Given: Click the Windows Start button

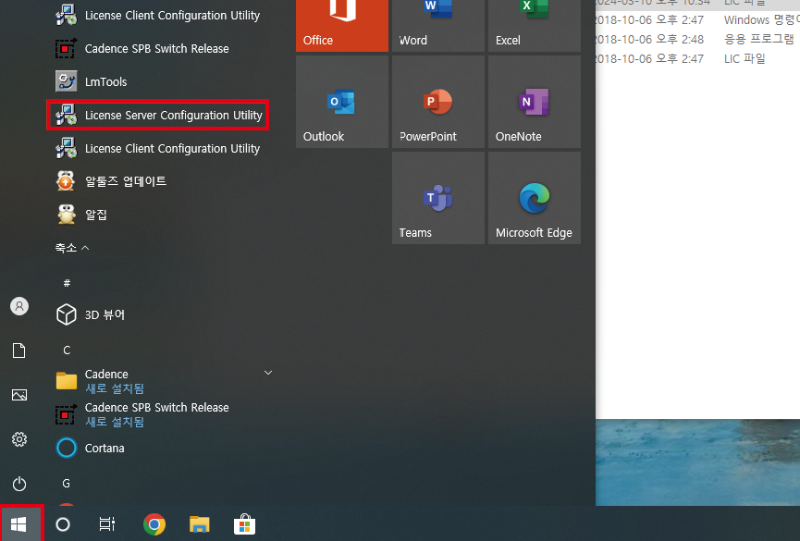Looking at the screenshot, I should 19,524.
